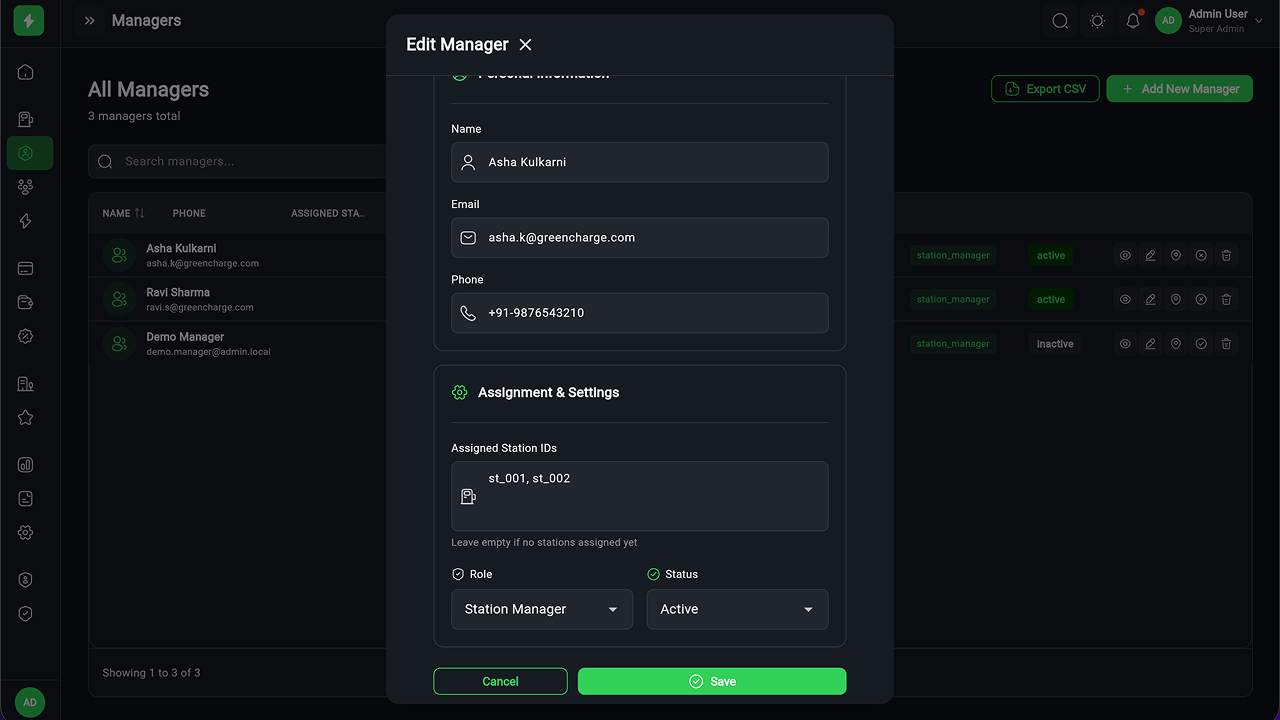This screenshot has height=720, width=1280.
Task: Click the Cancel button
Action: (x=500, y=681)
